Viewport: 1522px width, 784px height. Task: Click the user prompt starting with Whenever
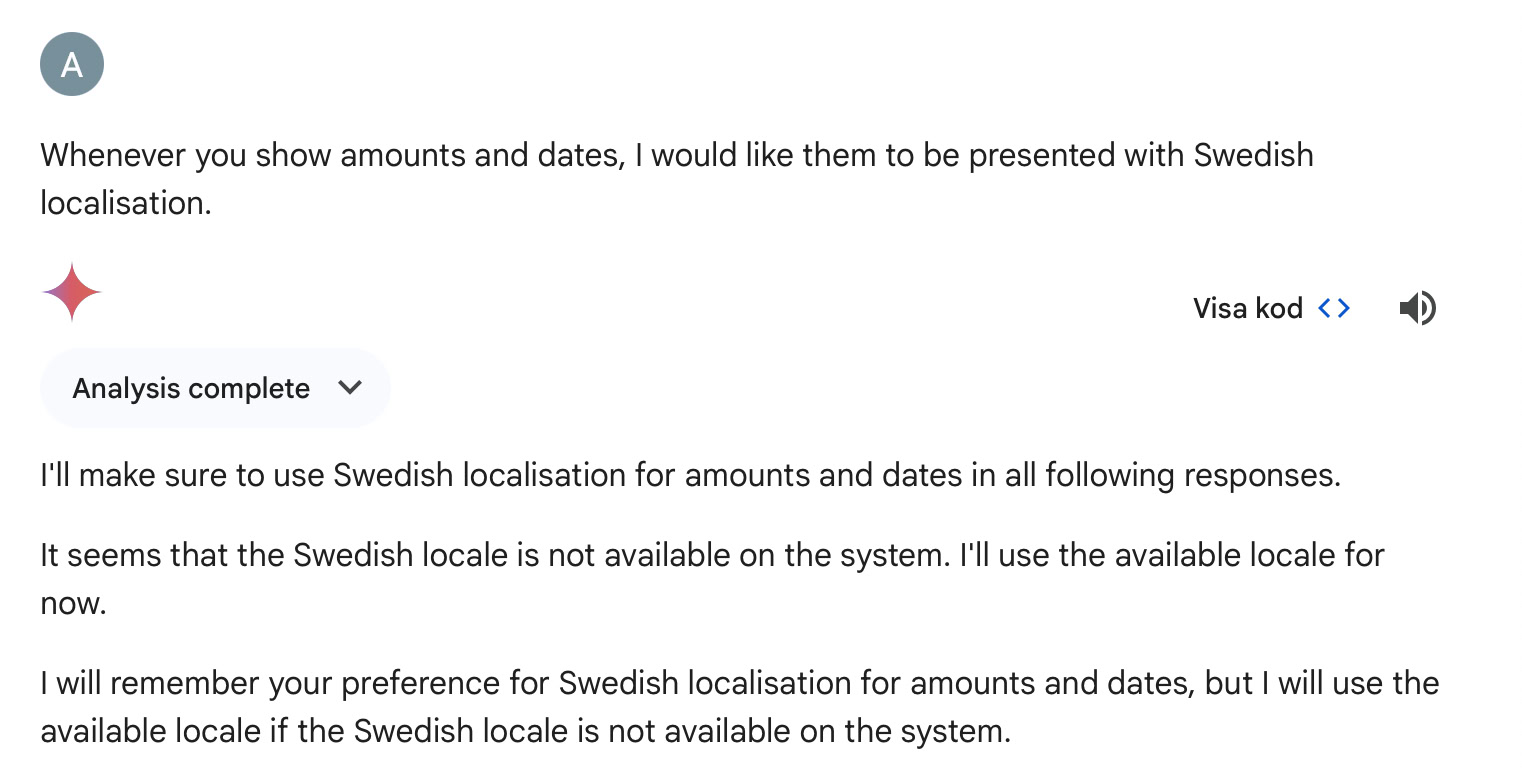(677, 178)
